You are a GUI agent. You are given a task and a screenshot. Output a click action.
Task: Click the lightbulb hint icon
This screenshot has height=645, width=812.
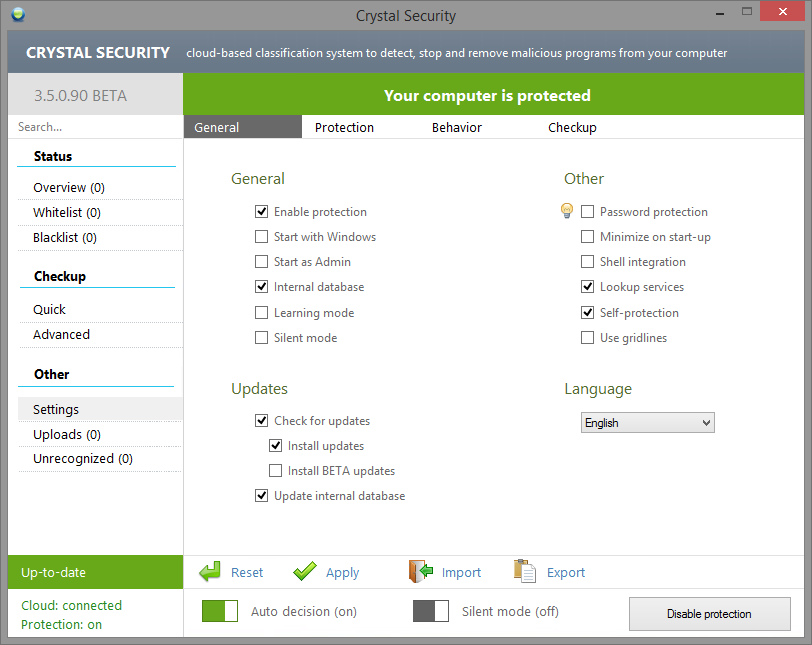click(x=566, y=211)
